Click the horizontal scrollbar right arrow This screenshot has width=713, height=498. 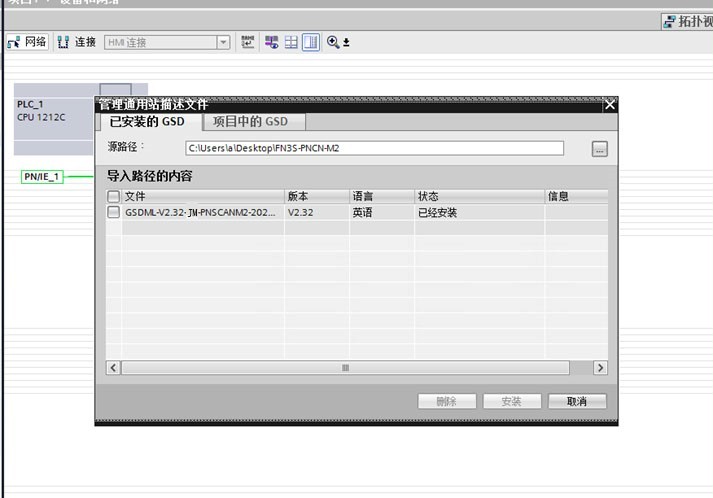pos(600,368)
